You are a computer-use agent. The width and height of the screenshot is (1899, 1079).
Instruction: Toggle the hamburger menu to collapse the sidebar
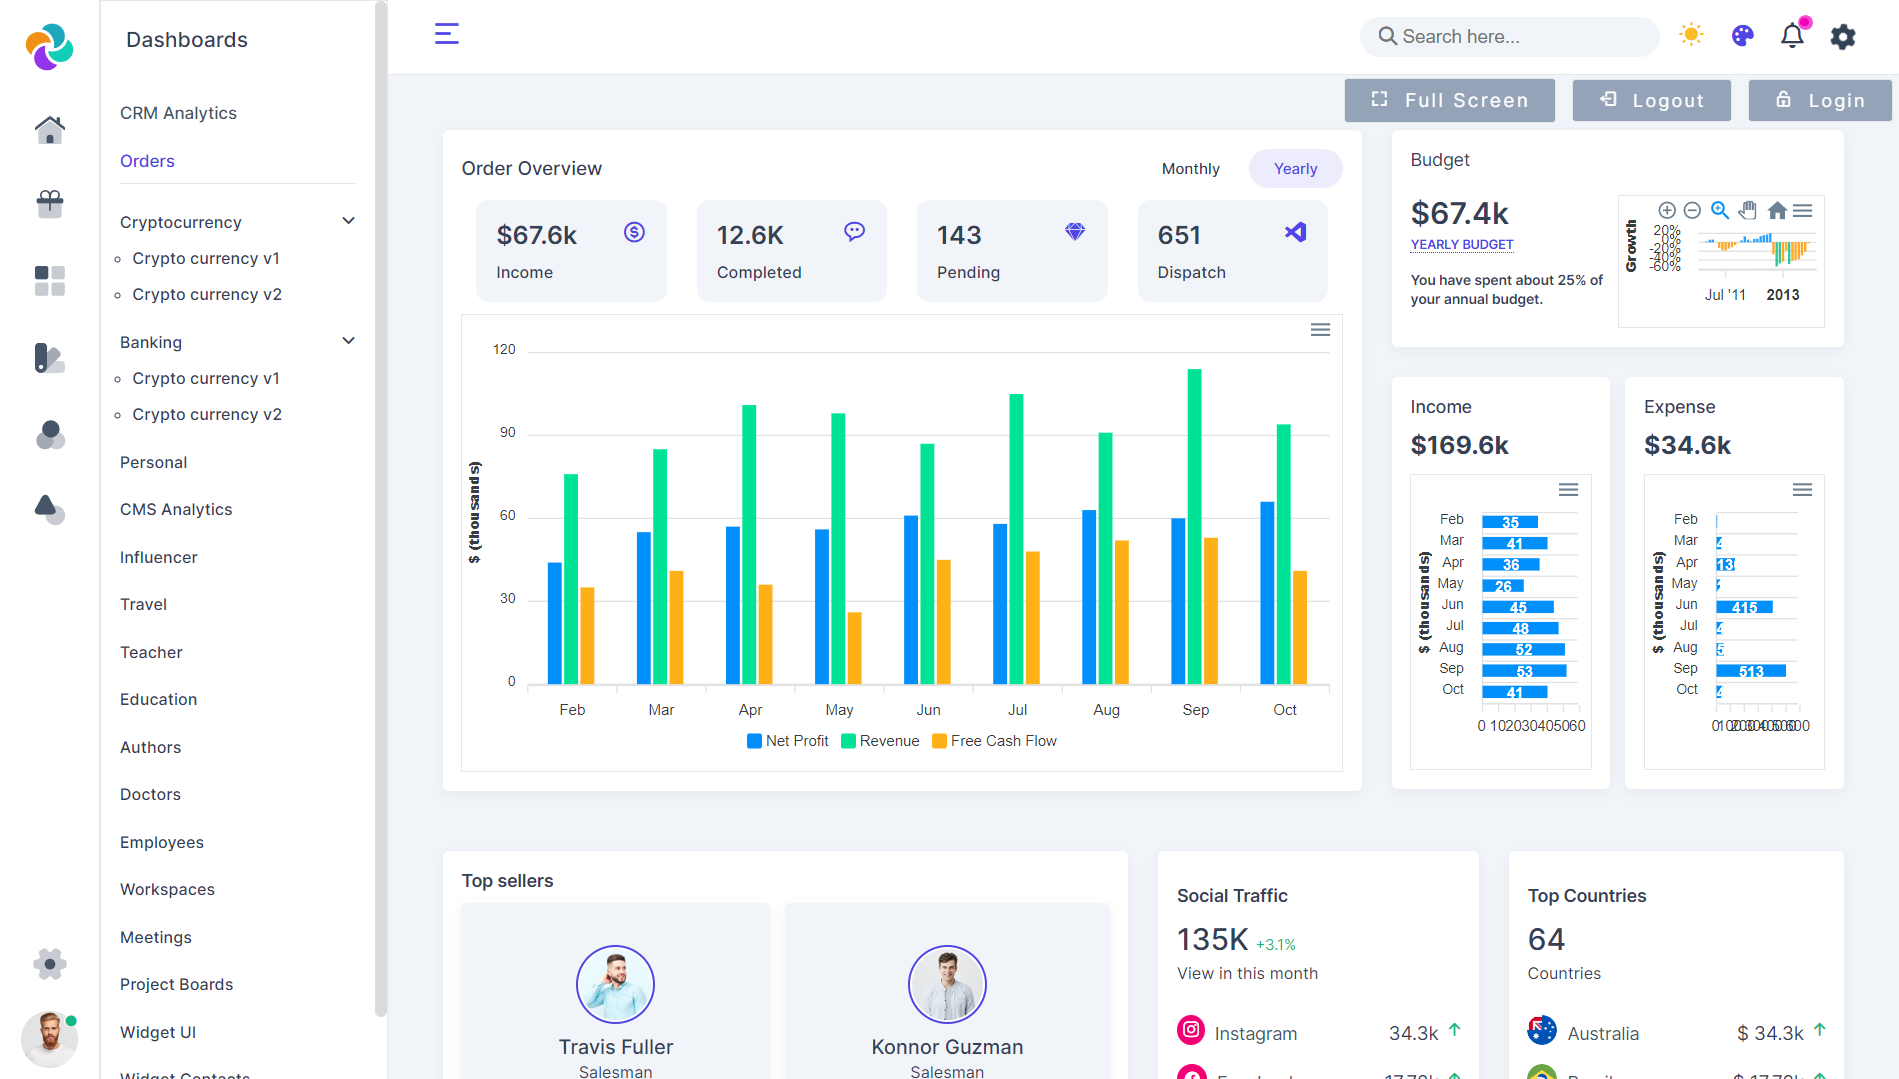point(447,34)
